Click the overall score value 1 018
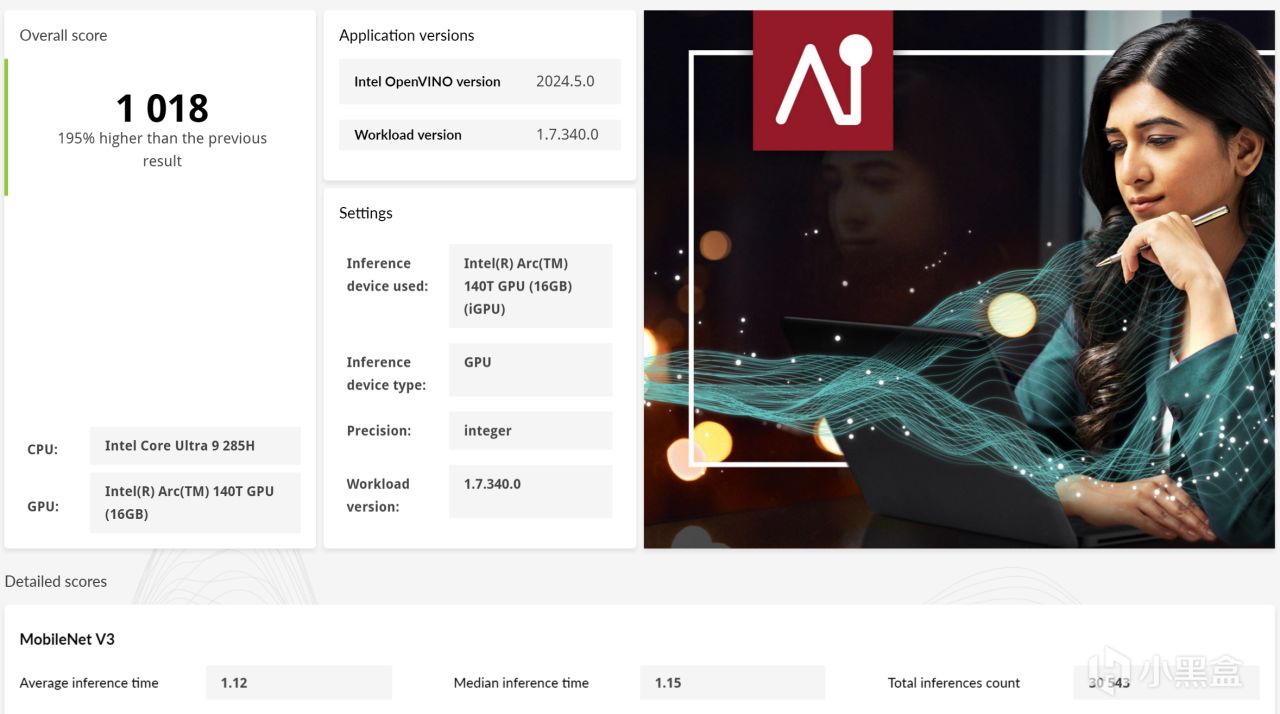Viewport: 1280px width, 714px height. pyautogui.click(x=162, y=108)
